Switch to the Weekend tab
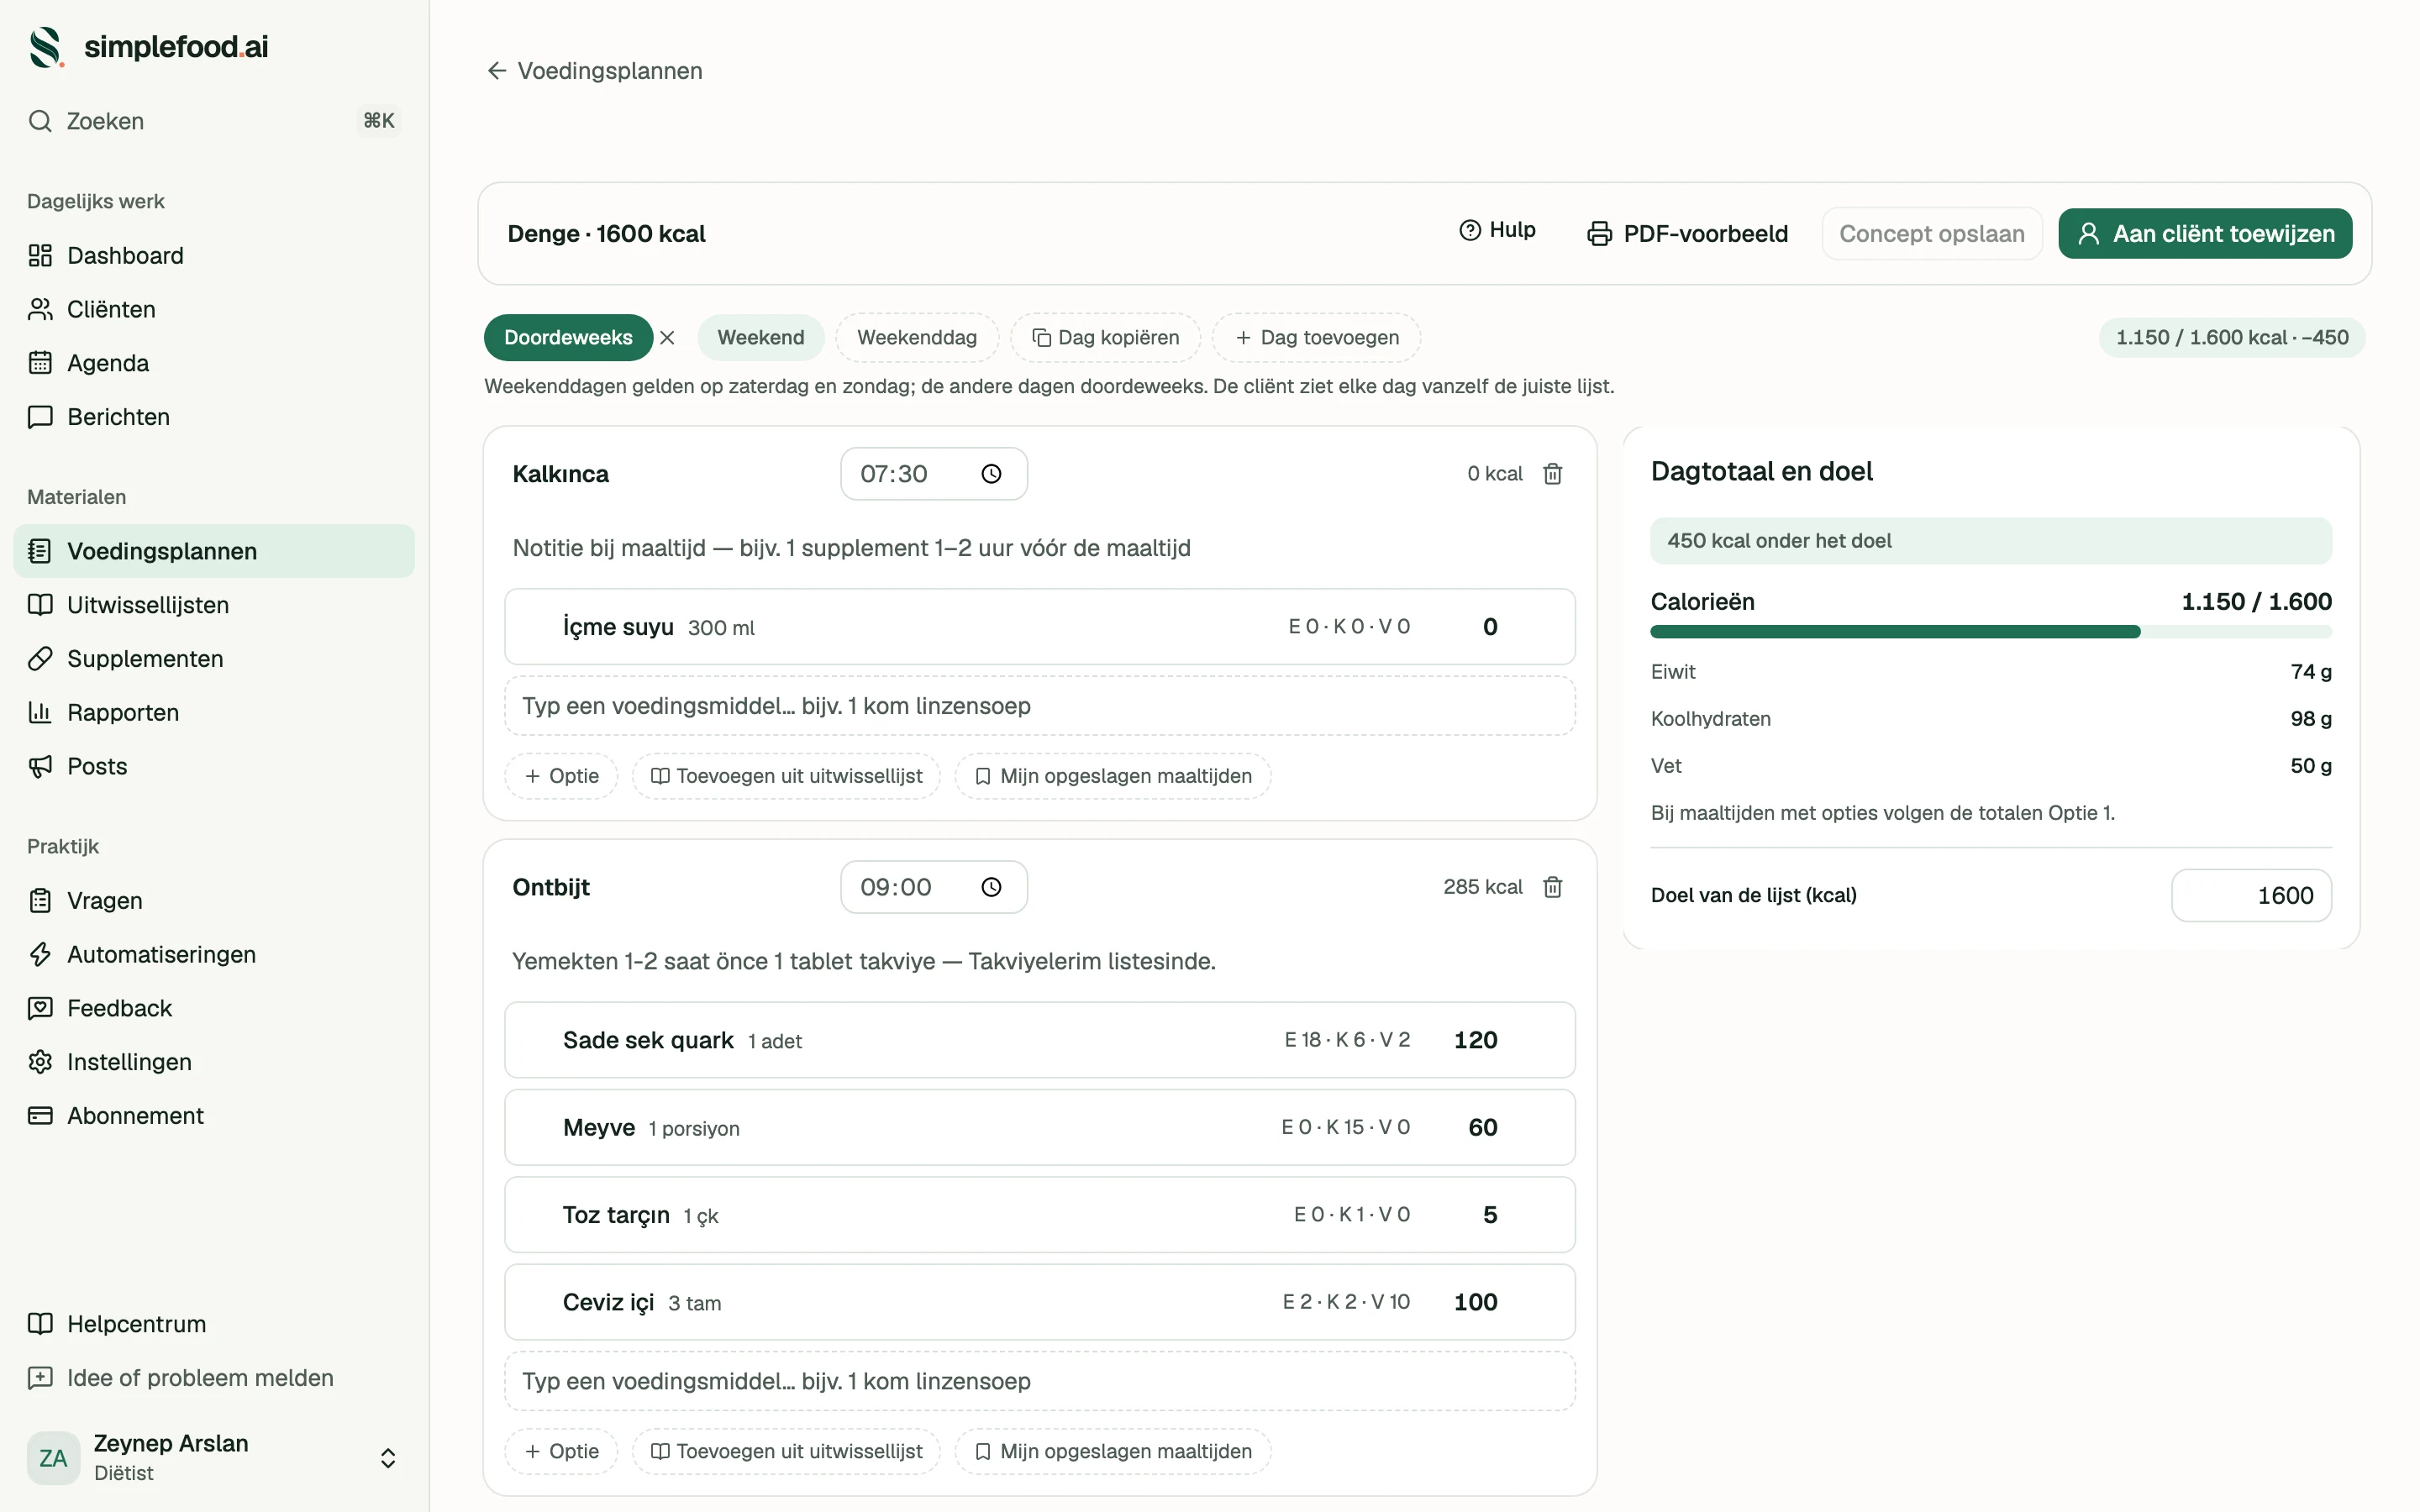Screen dimensions: 2420x1512 point(760,338)
